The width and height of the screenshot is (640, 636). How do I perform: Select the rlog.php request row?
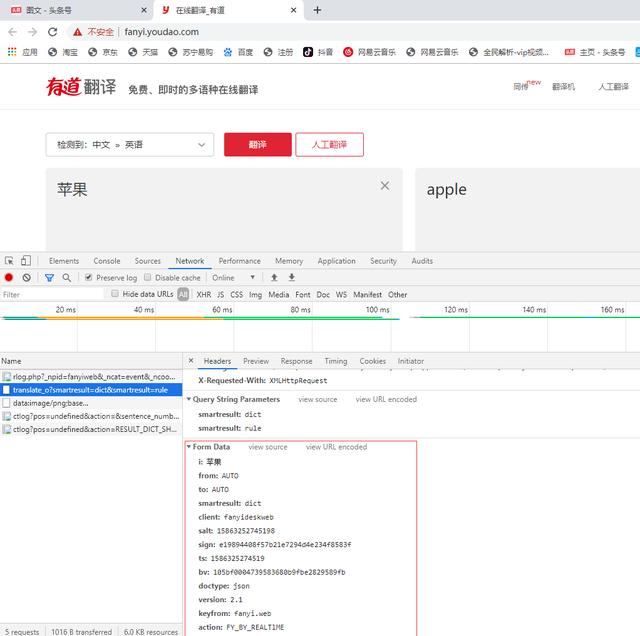coord(91,376)
